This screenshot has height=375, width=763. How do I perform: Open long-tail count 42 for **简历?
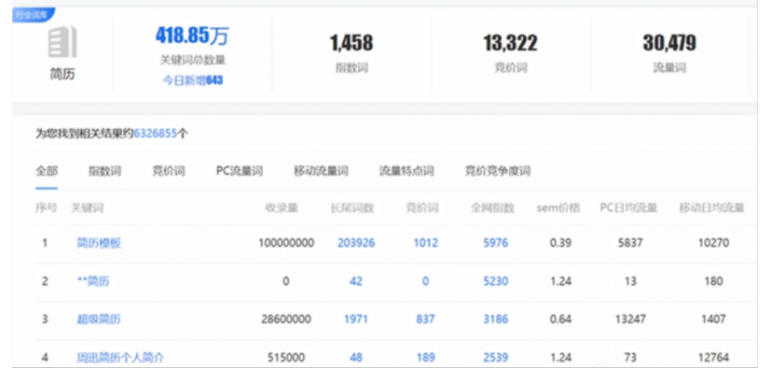pyautogui.click(x=356, y=281)
